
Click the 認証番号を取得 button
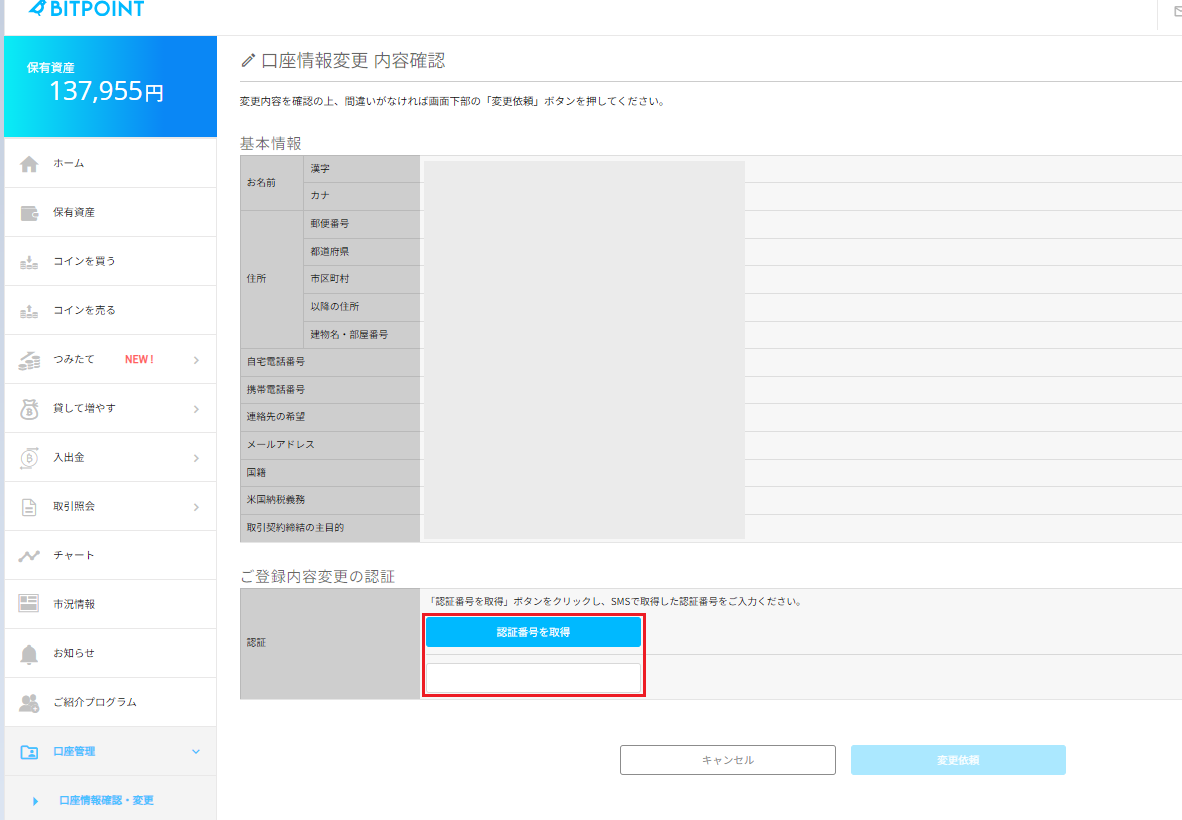[533, 632]
